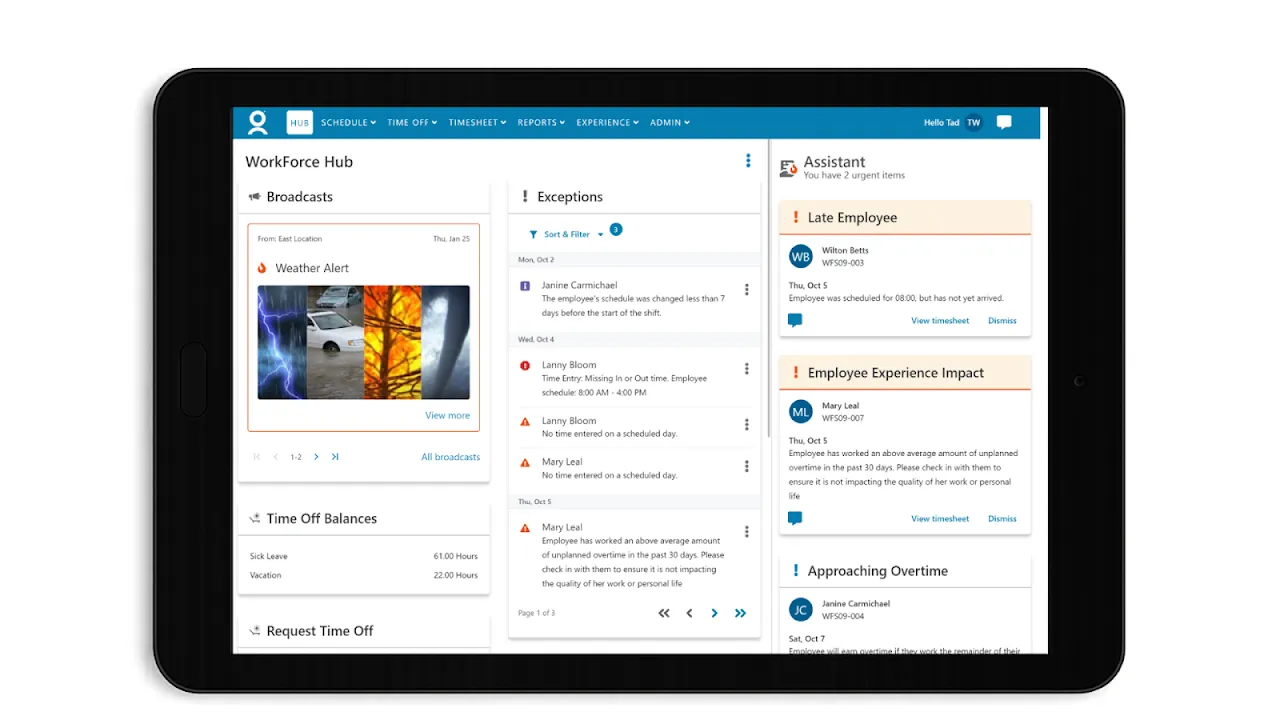
Task: View timesheet for Mary Leal in Assistant
Action: tap(940, 519)
